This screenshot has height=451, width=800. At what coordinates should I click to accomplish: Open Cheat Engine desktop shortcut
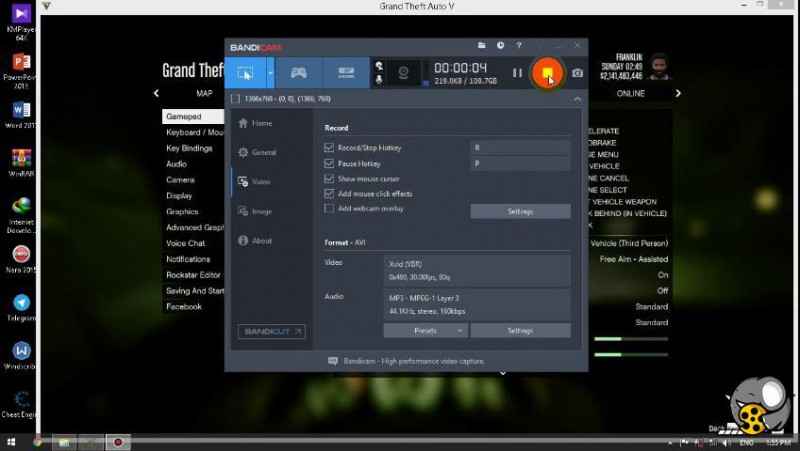click(21, 404)
